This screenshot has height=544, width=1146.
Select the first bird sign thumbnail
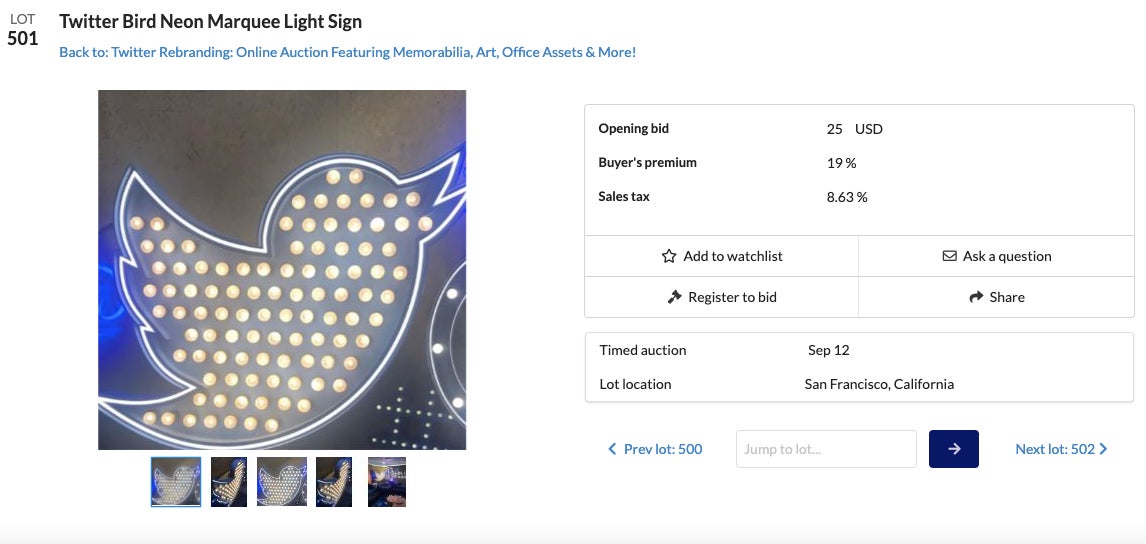[x=176, y=482]
